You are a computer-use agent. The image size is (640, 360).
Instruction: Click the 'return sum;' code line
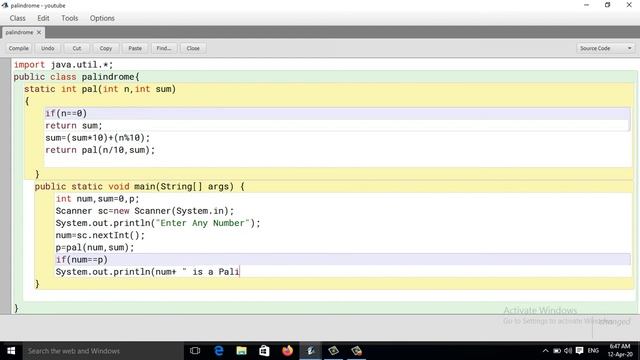(x=74, y=126)
